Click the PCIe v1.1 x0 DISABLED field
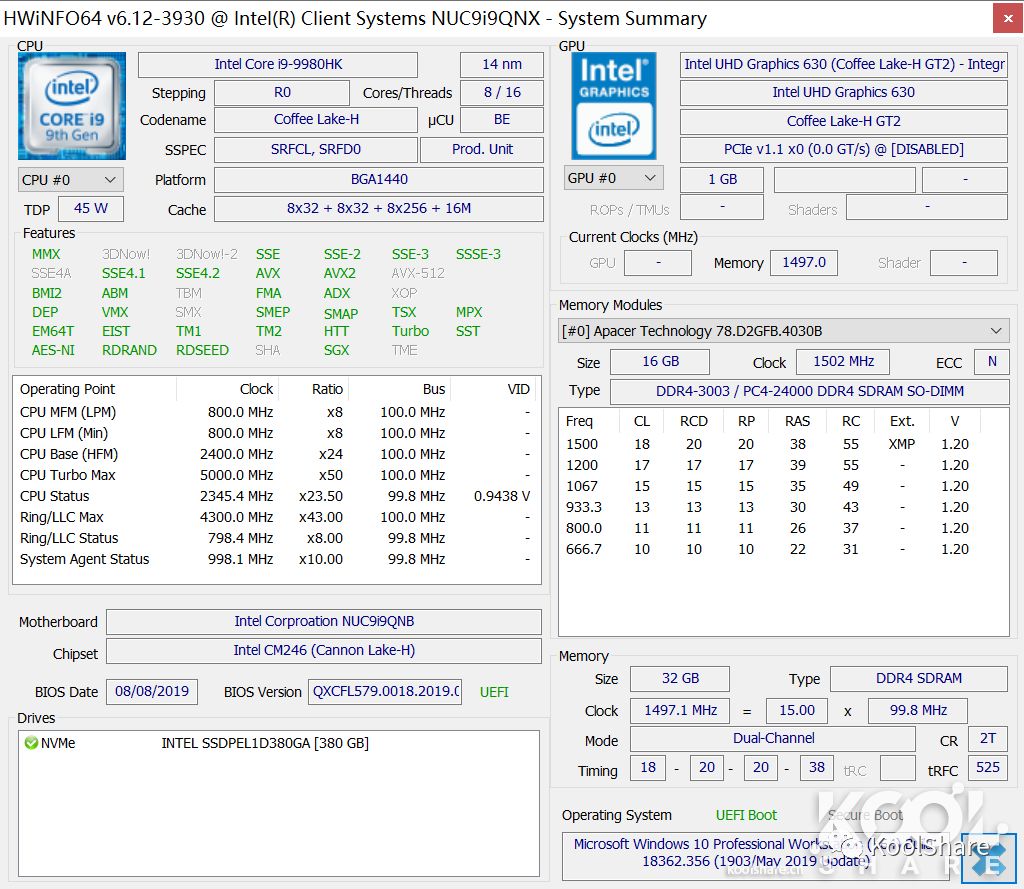1024x889 pixels. coord(844,150)
